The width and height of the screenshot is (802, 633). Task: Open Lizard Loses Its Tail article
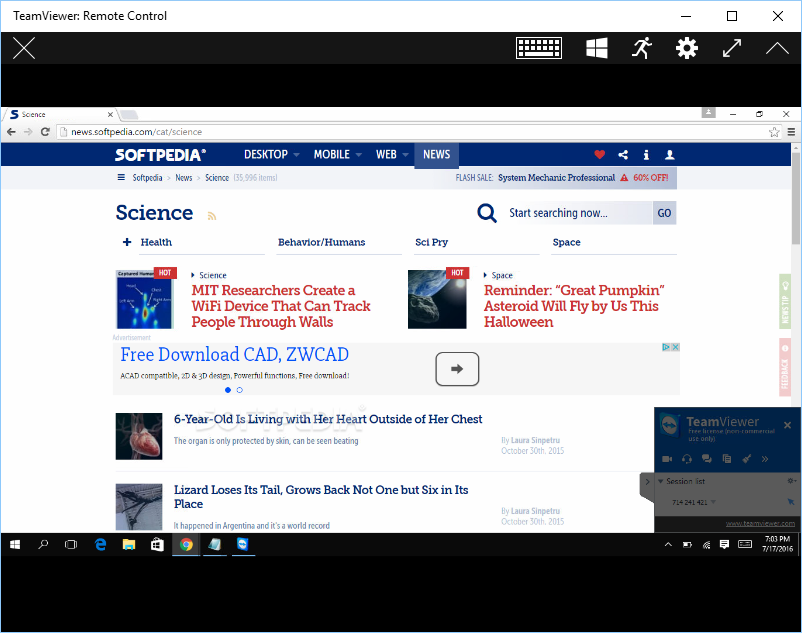coord(321,496)
